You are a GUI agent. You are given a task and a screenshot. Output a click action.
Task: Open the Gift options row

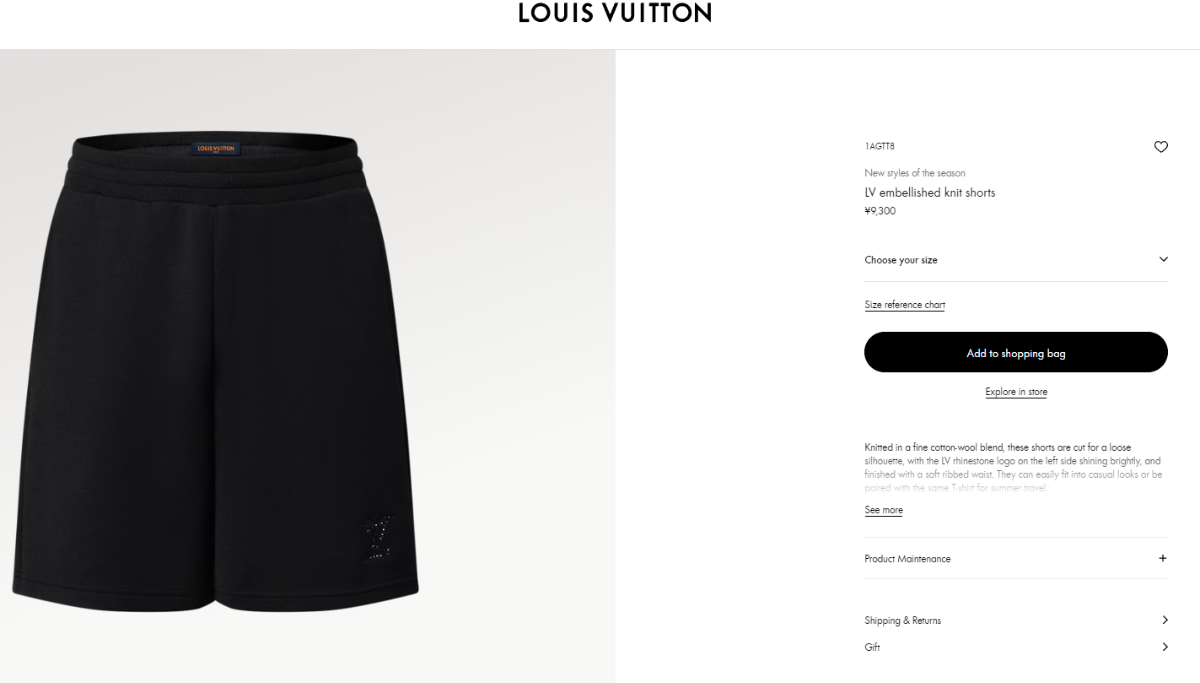1016,647
